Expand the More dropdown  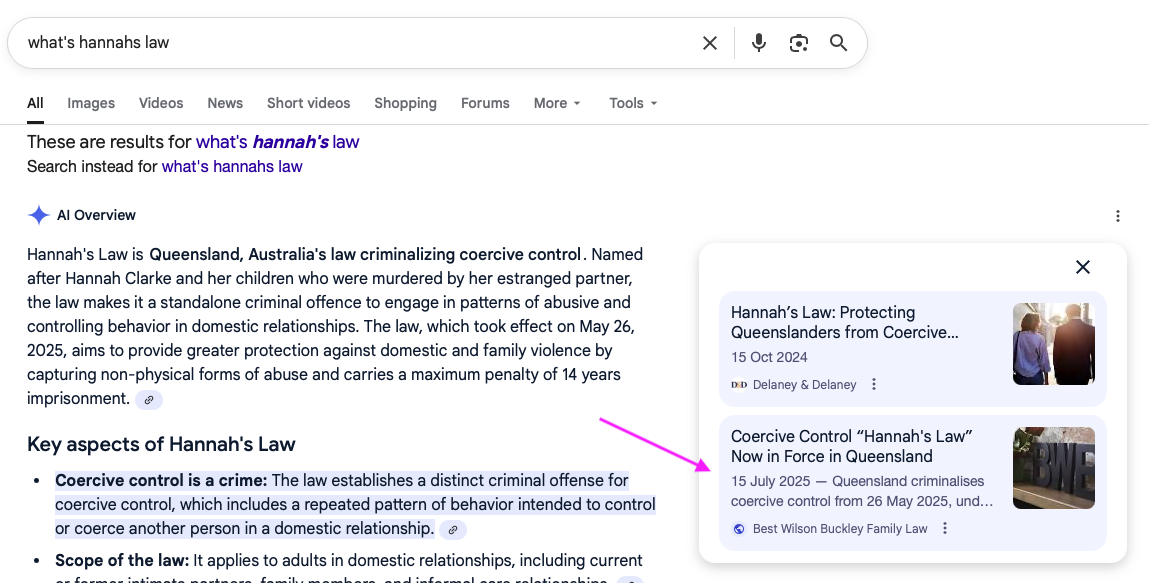(557, 103)
